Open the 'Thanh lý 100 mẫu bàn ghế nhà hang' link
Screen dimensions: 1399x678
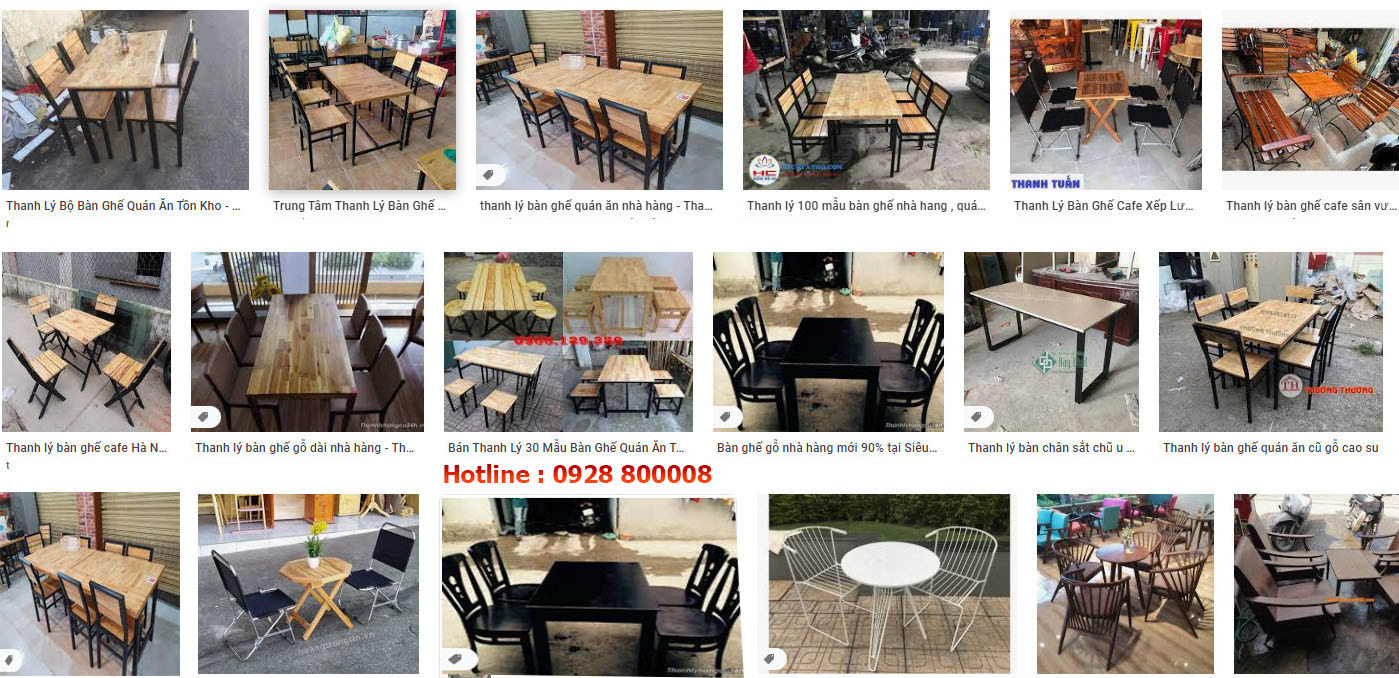[866, 206]
